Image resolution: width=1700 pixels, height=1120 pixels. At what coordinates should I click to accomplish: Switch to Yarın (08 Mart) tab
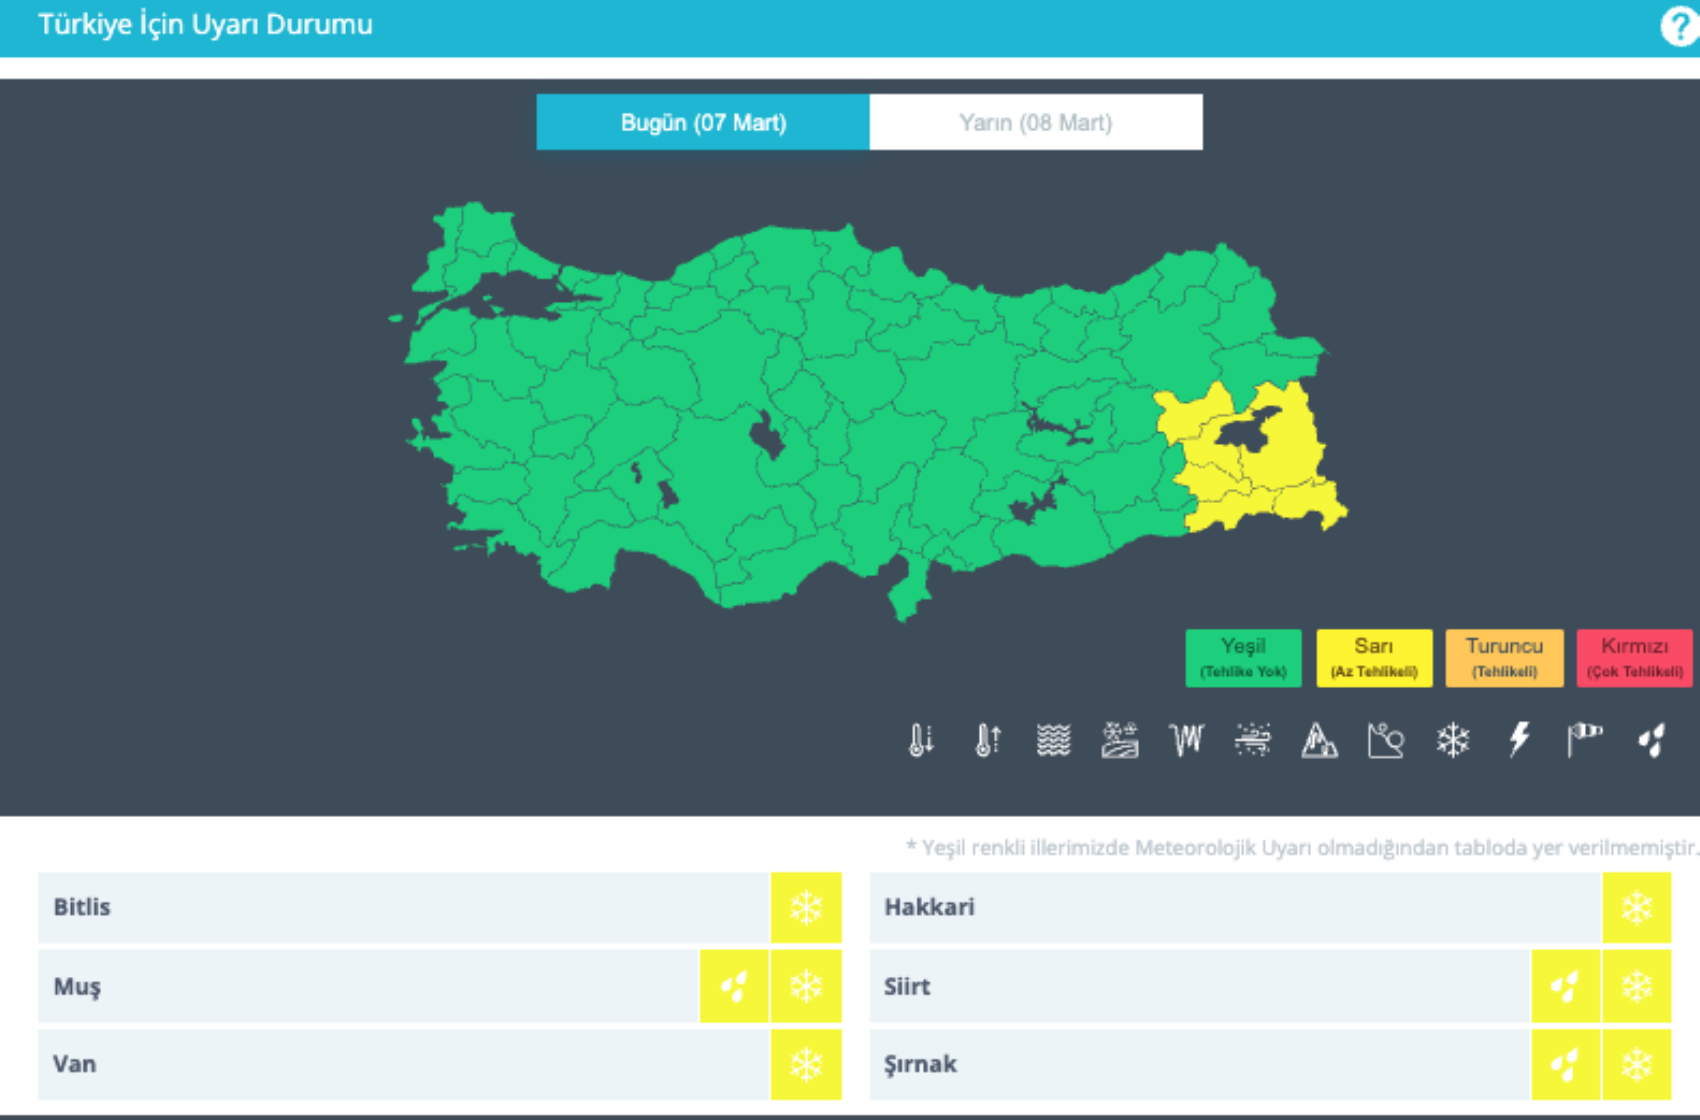(1035, 123)
